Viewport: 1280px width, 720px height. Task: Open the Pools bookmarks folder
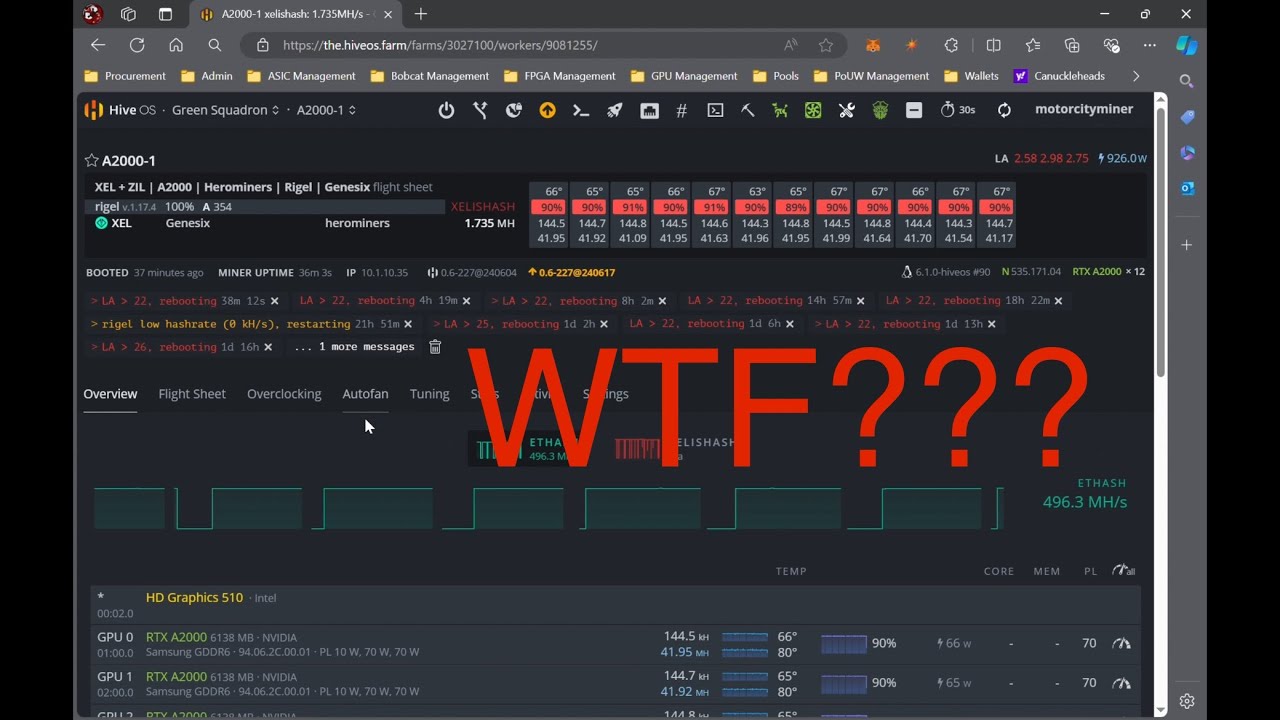pyautogui.click(x=776, y=76)
